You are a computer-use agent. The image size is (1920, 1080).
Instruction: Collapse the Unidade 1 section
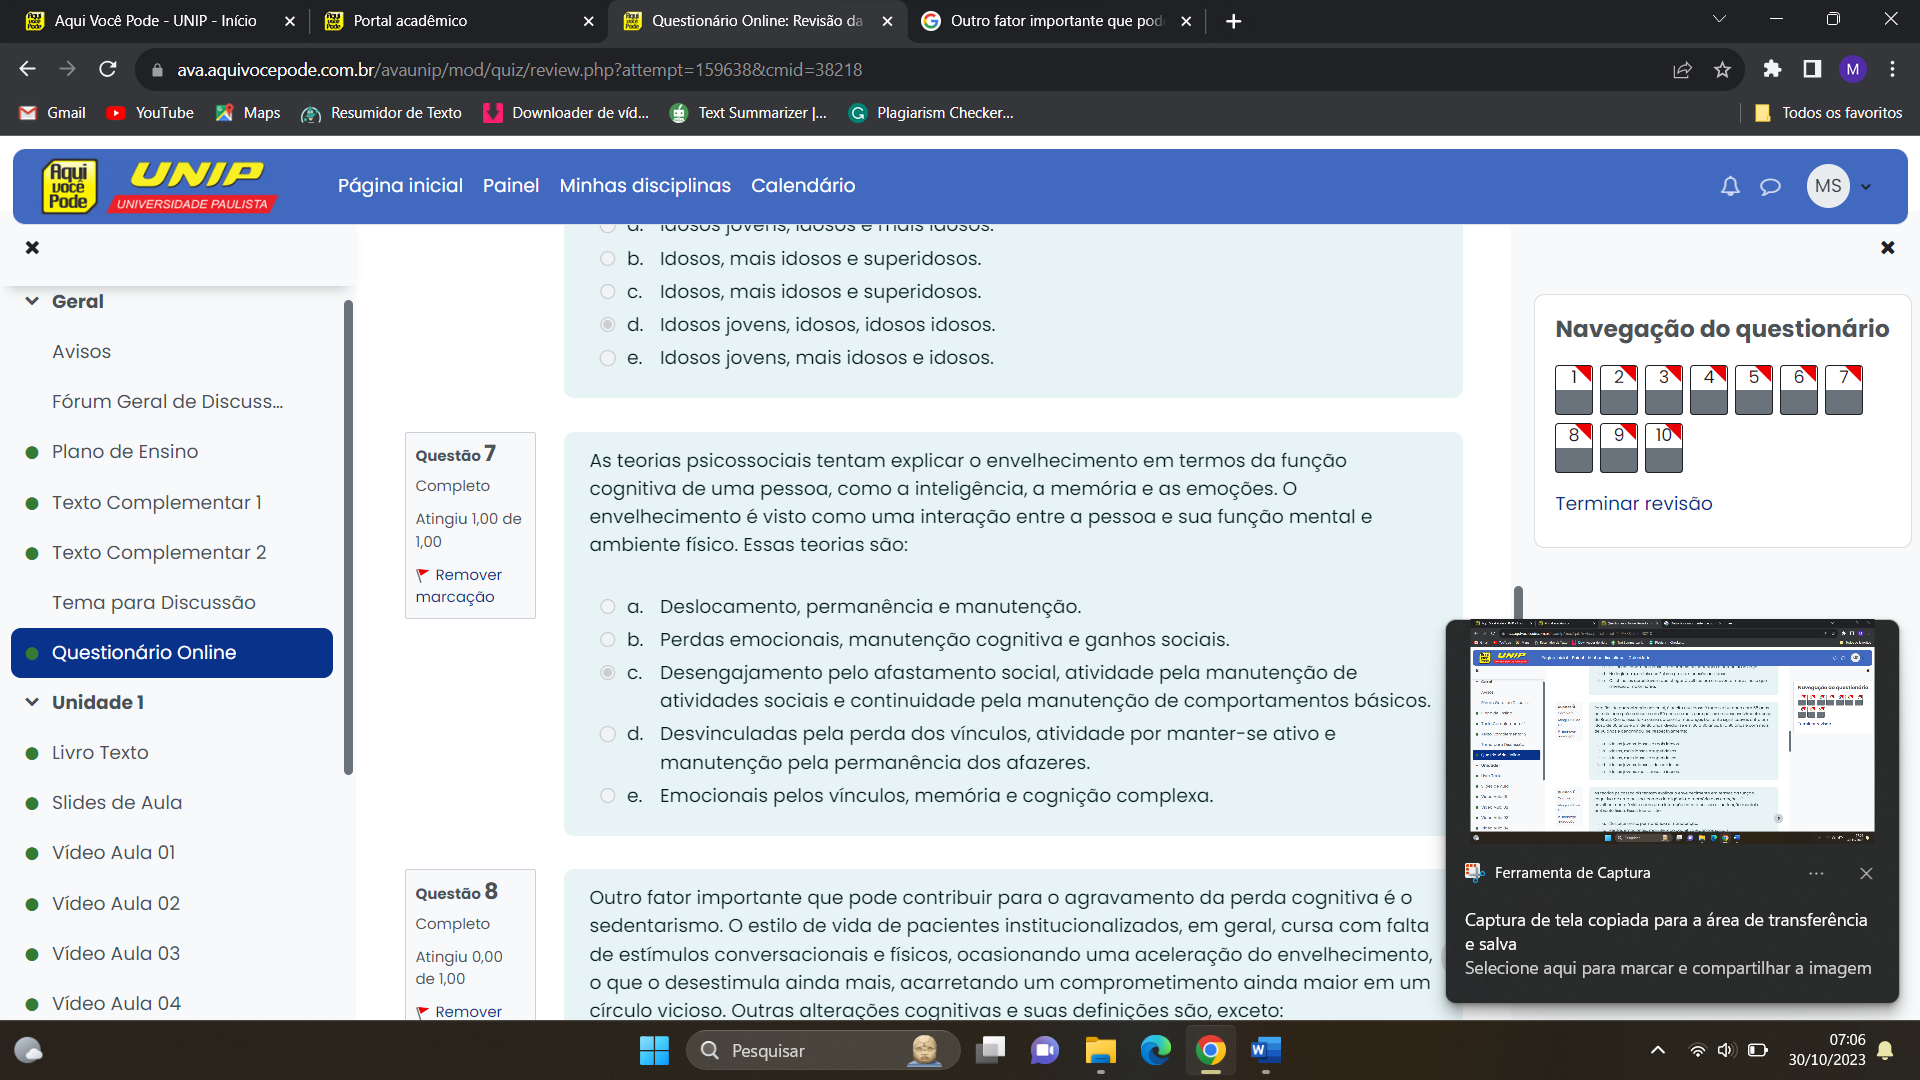pyautogui.click(x=32, y=702)
